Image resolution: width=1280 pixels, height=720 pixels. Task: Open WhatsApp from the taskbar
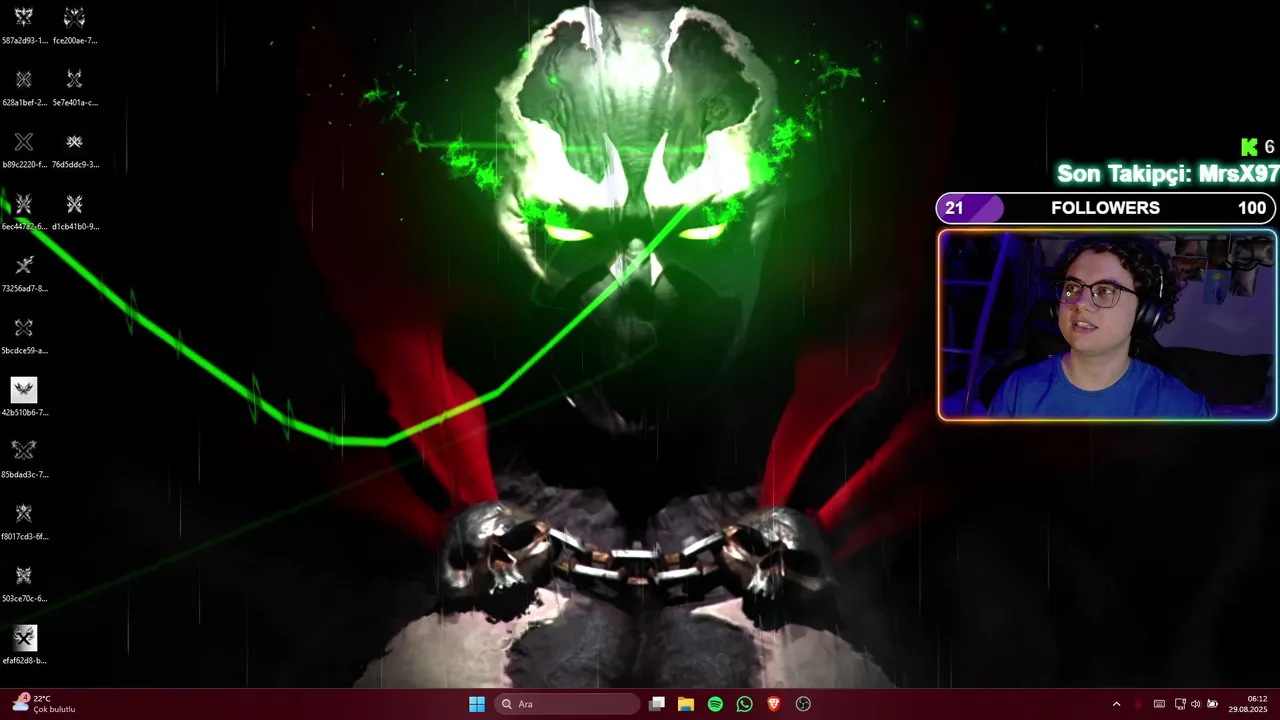pos(744,704)
